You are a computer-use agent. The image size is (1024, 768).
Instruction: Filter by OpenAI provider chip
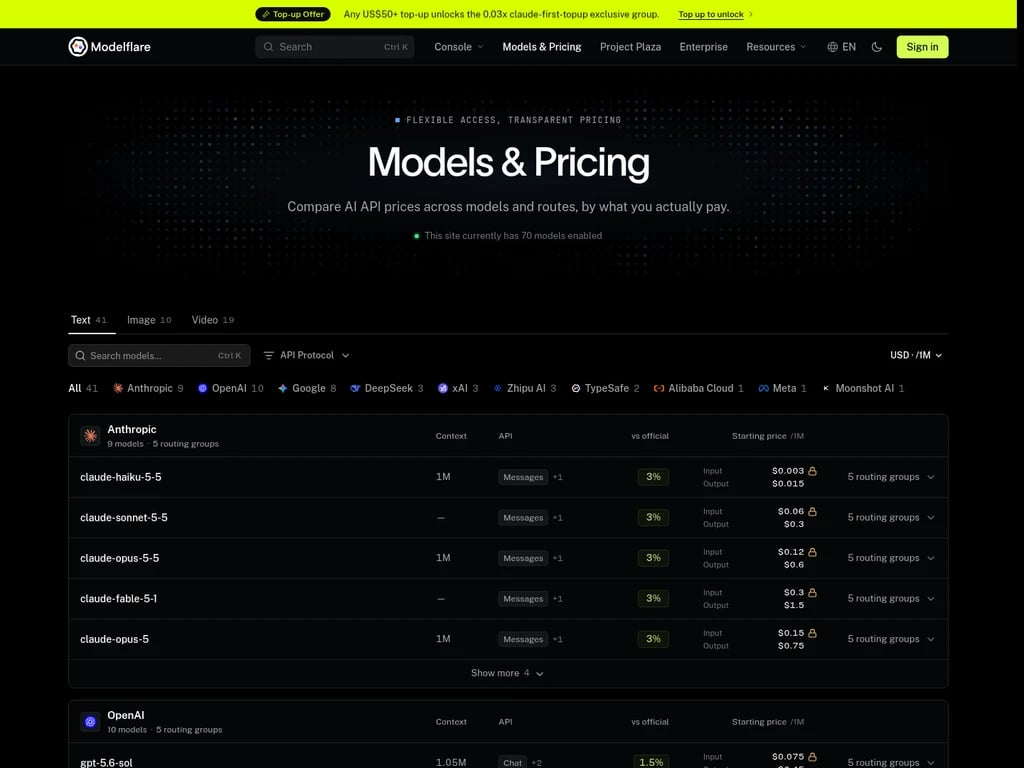[x=231, y=388]
